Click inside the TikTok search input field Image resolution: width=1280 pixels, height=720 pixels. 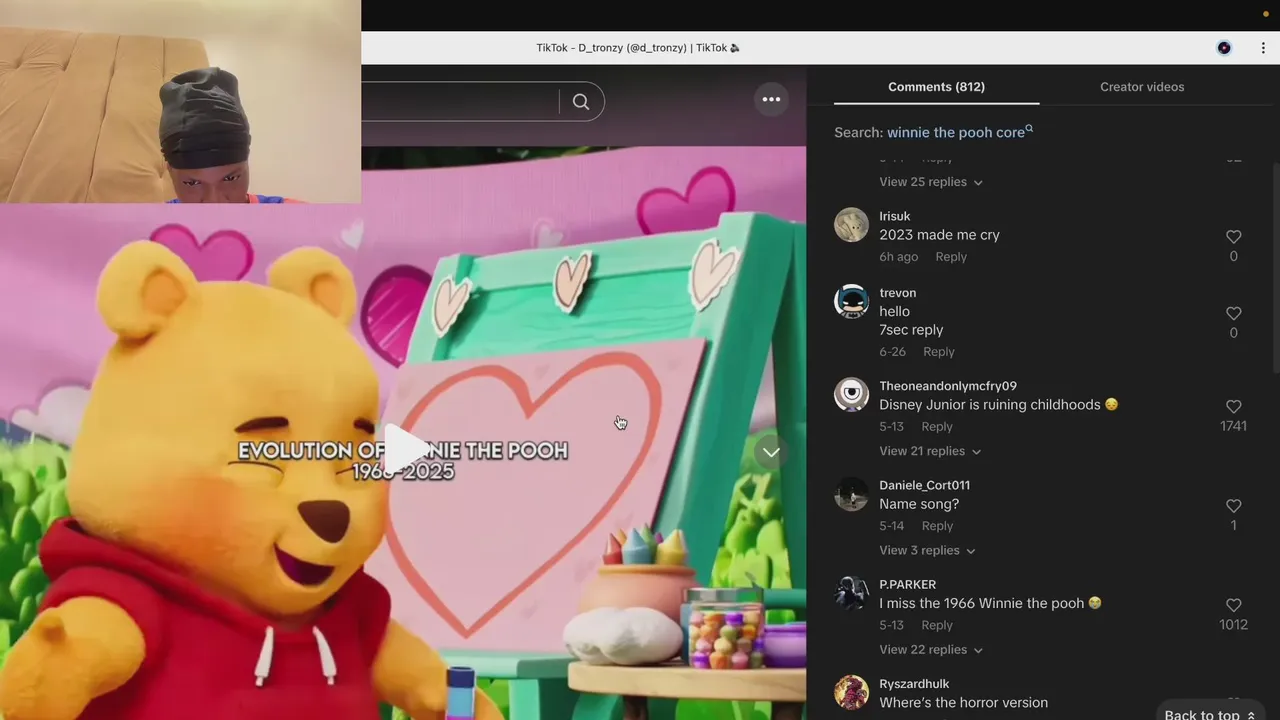460,102
